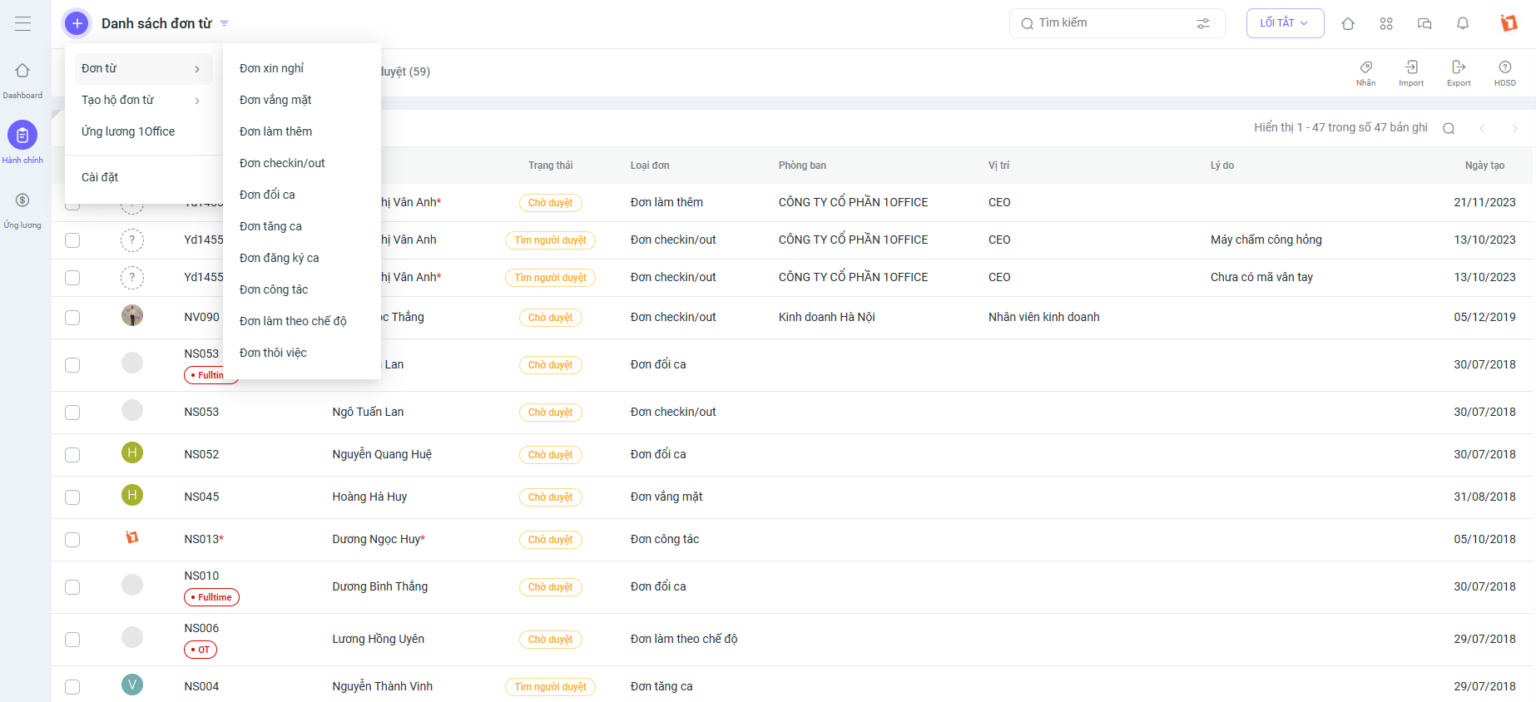This screenshot has height=702, width=1536.
Task: Open Ứng lương module in sidebar
Action: tap(22, 208)
